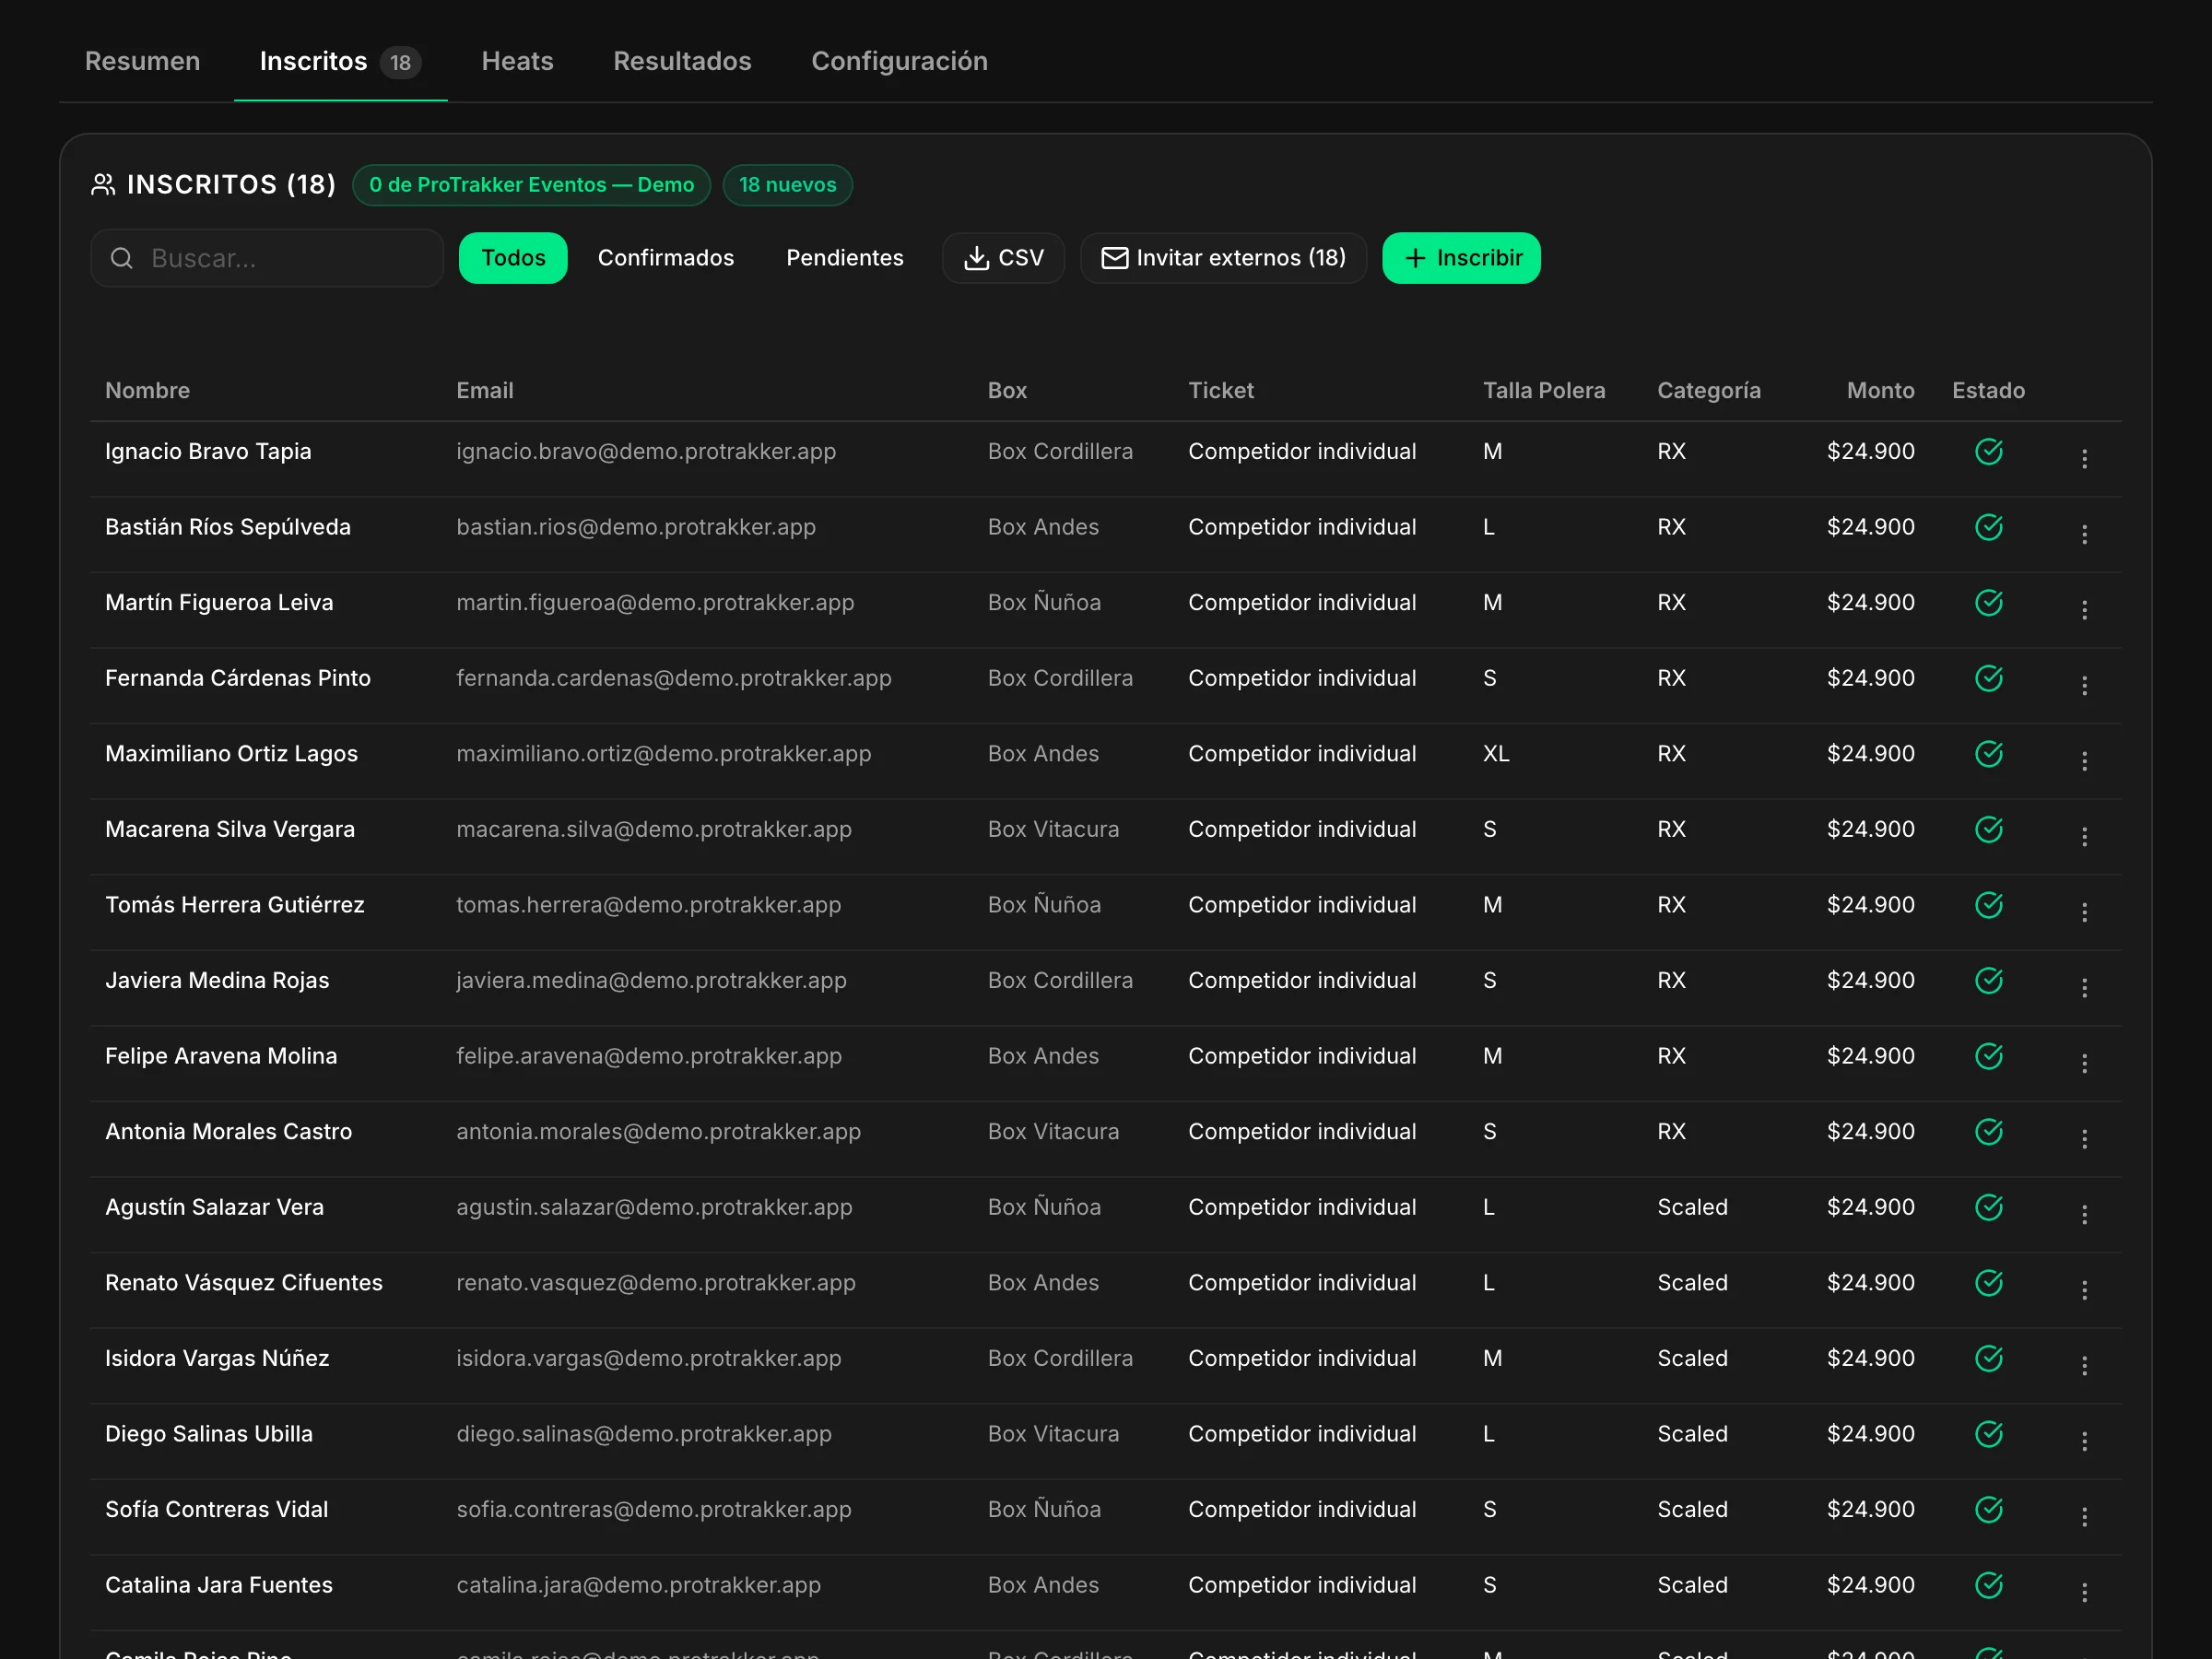This screenshot has width=2212, height=1659.
Task: Click Box Ñuñoa in Agustín Salazar row
Action: [x=1044, y=1207]
